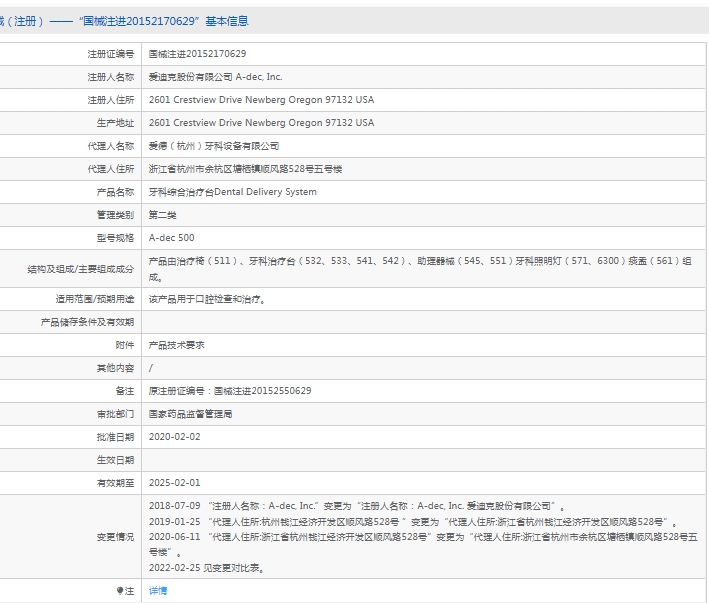Click the 批准日期 row label
The height and width of the screenshot is (603, 709).
(x=115, y=437)
